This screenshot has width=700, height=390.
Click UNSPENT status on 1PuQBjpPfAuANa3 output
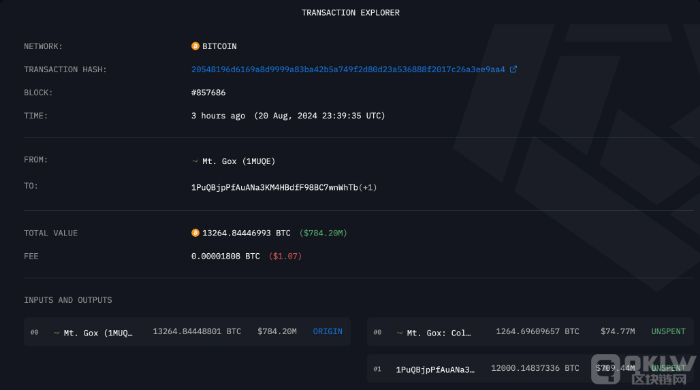668,368
